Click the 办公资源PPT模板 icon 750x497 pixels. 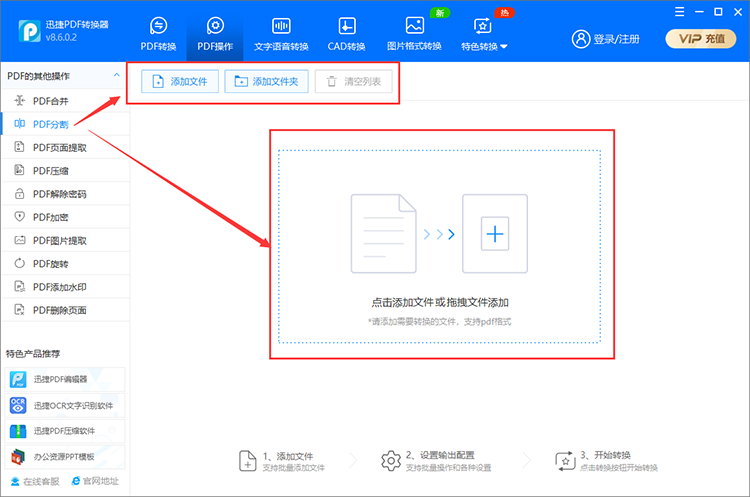(x=19, y=457)
